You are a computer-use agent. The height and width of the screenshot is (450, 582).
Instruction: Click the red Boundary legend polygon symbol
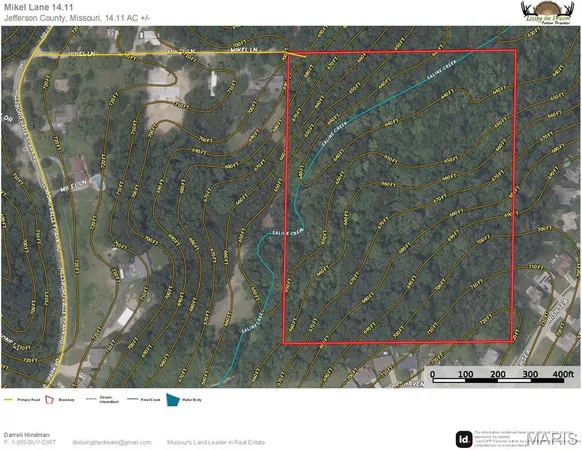point(49,400)
